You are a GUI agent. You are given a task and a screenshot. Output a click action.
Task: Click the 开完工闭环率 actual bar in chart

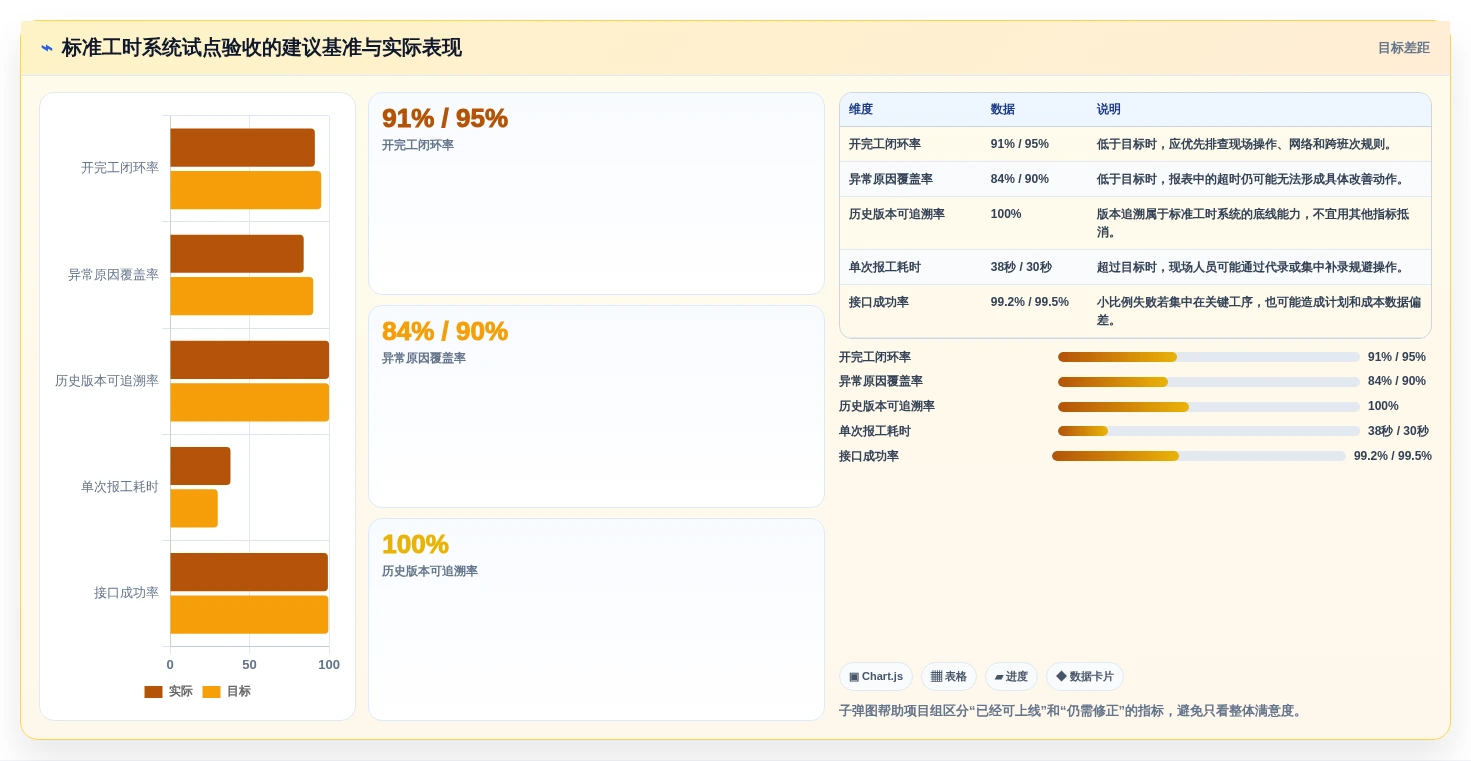coord(242,148)
